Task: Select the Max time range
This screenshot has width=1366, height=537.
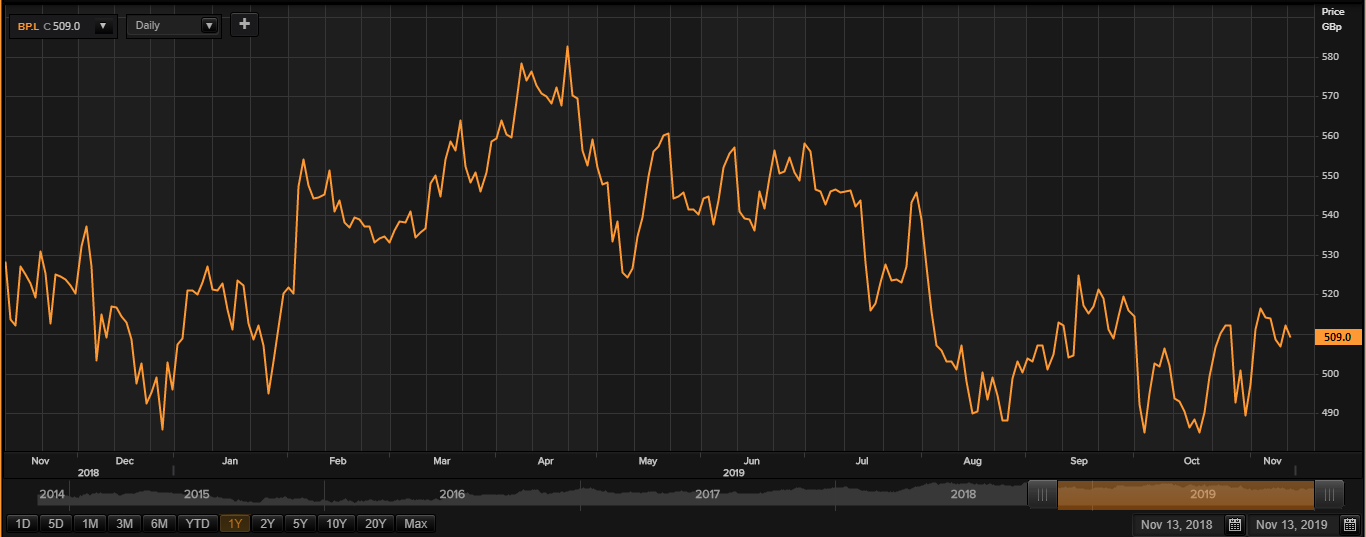Action: [x=416, y=523]
